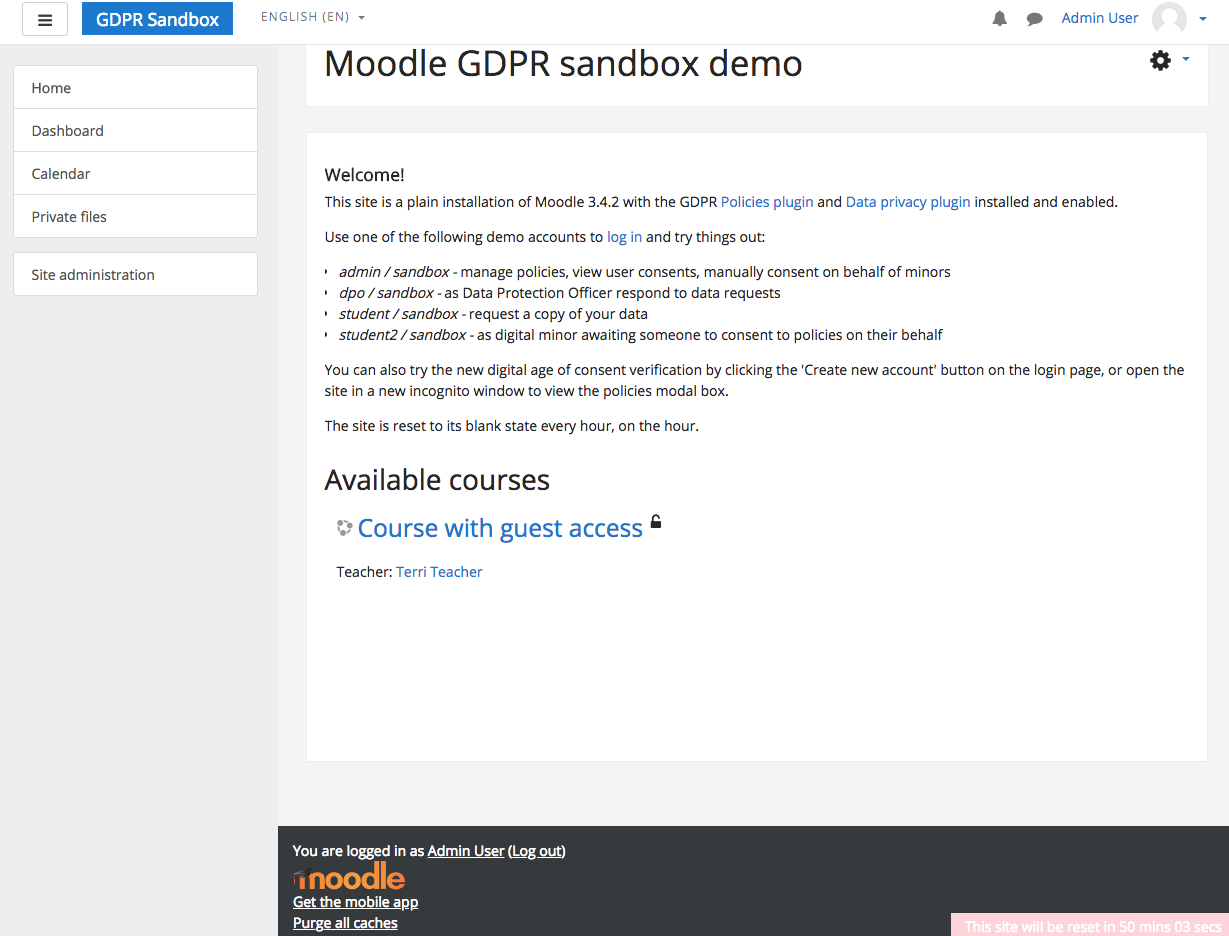Click the admin / sandbox account line

(x=644, y=272)
